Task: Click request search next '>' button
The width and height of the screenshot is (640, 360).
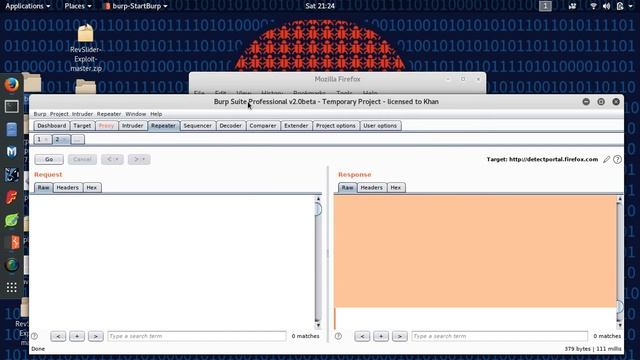Action: [x=96, y=336]
